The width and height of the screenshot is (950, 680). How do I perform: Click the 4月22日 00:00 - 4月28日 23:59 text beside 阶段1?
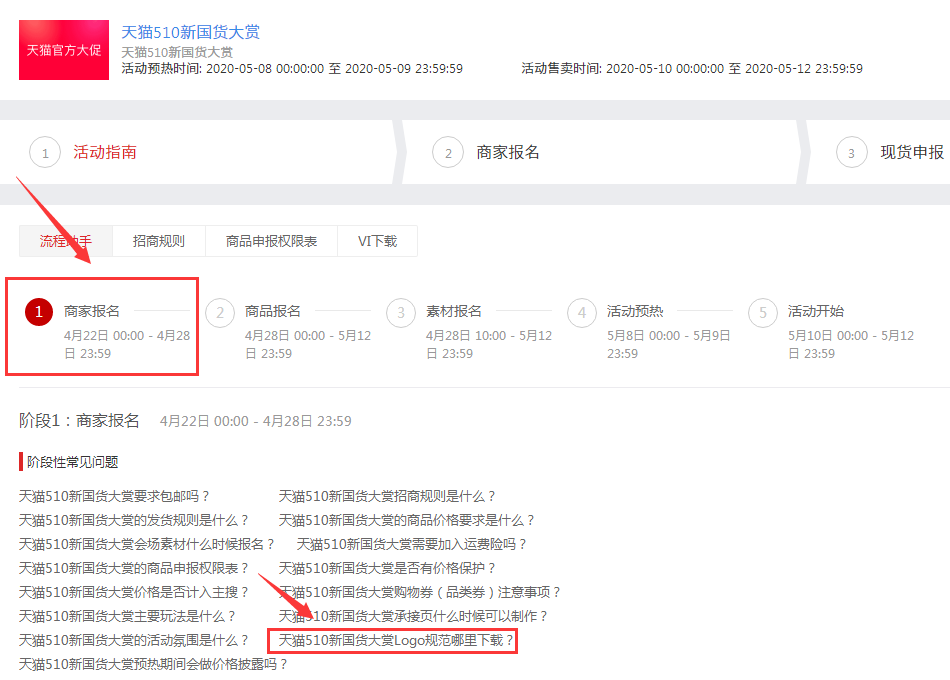(x=256, y=421)
